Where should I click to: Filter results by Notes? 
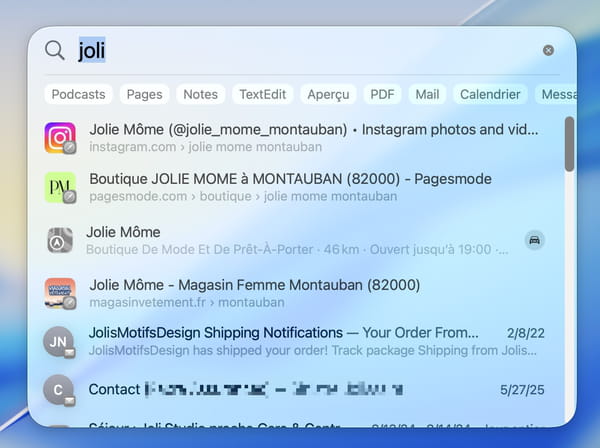click(200, 94)
